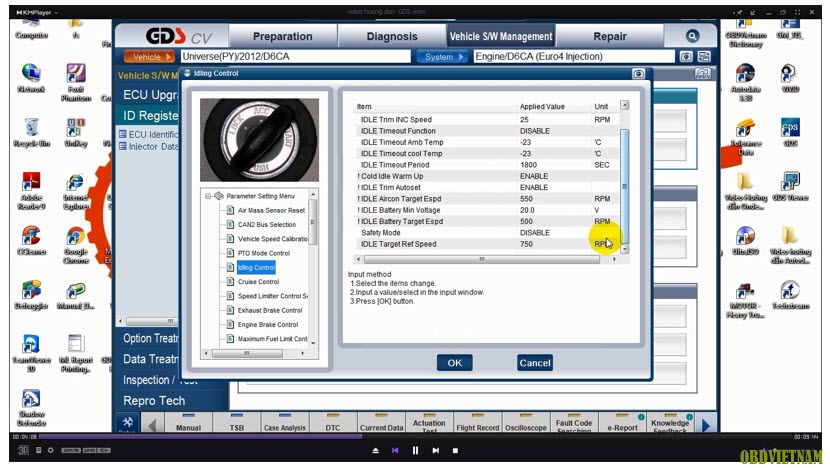Select the Vehicle S/W Management tab

(501, 36)
